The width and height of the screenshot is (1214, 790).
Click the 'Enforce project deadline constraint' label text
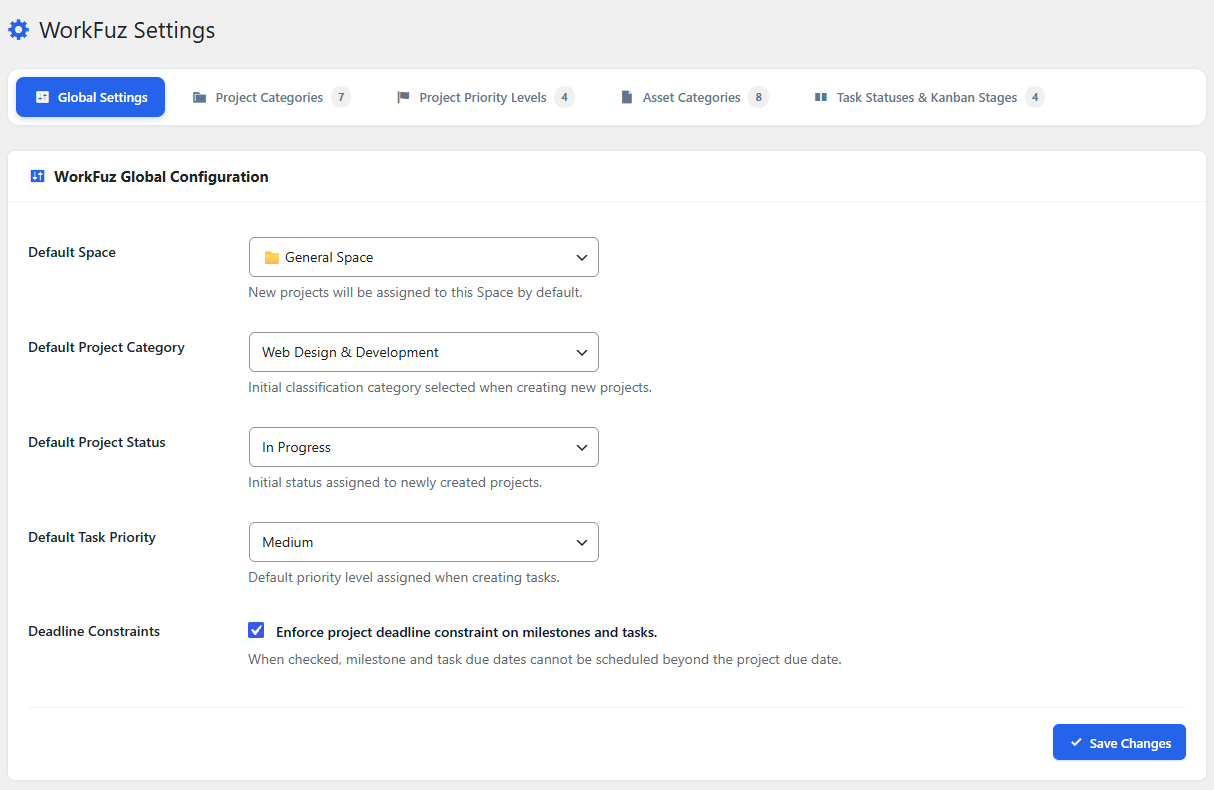[466, 632]
